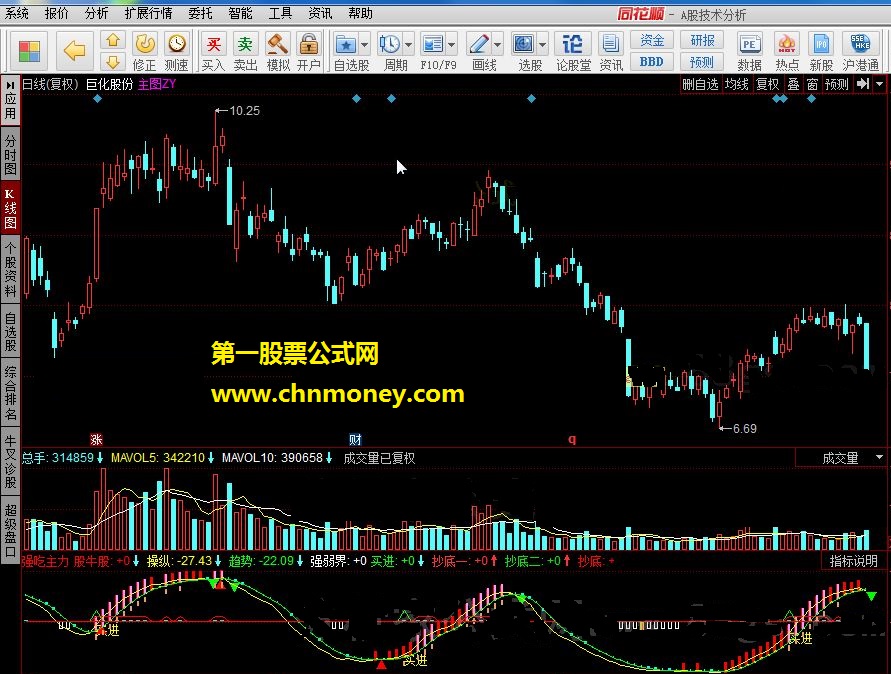Open the 自选股 side tab
Viewport: 891px width, 674px height.
[x=10, y=331]
